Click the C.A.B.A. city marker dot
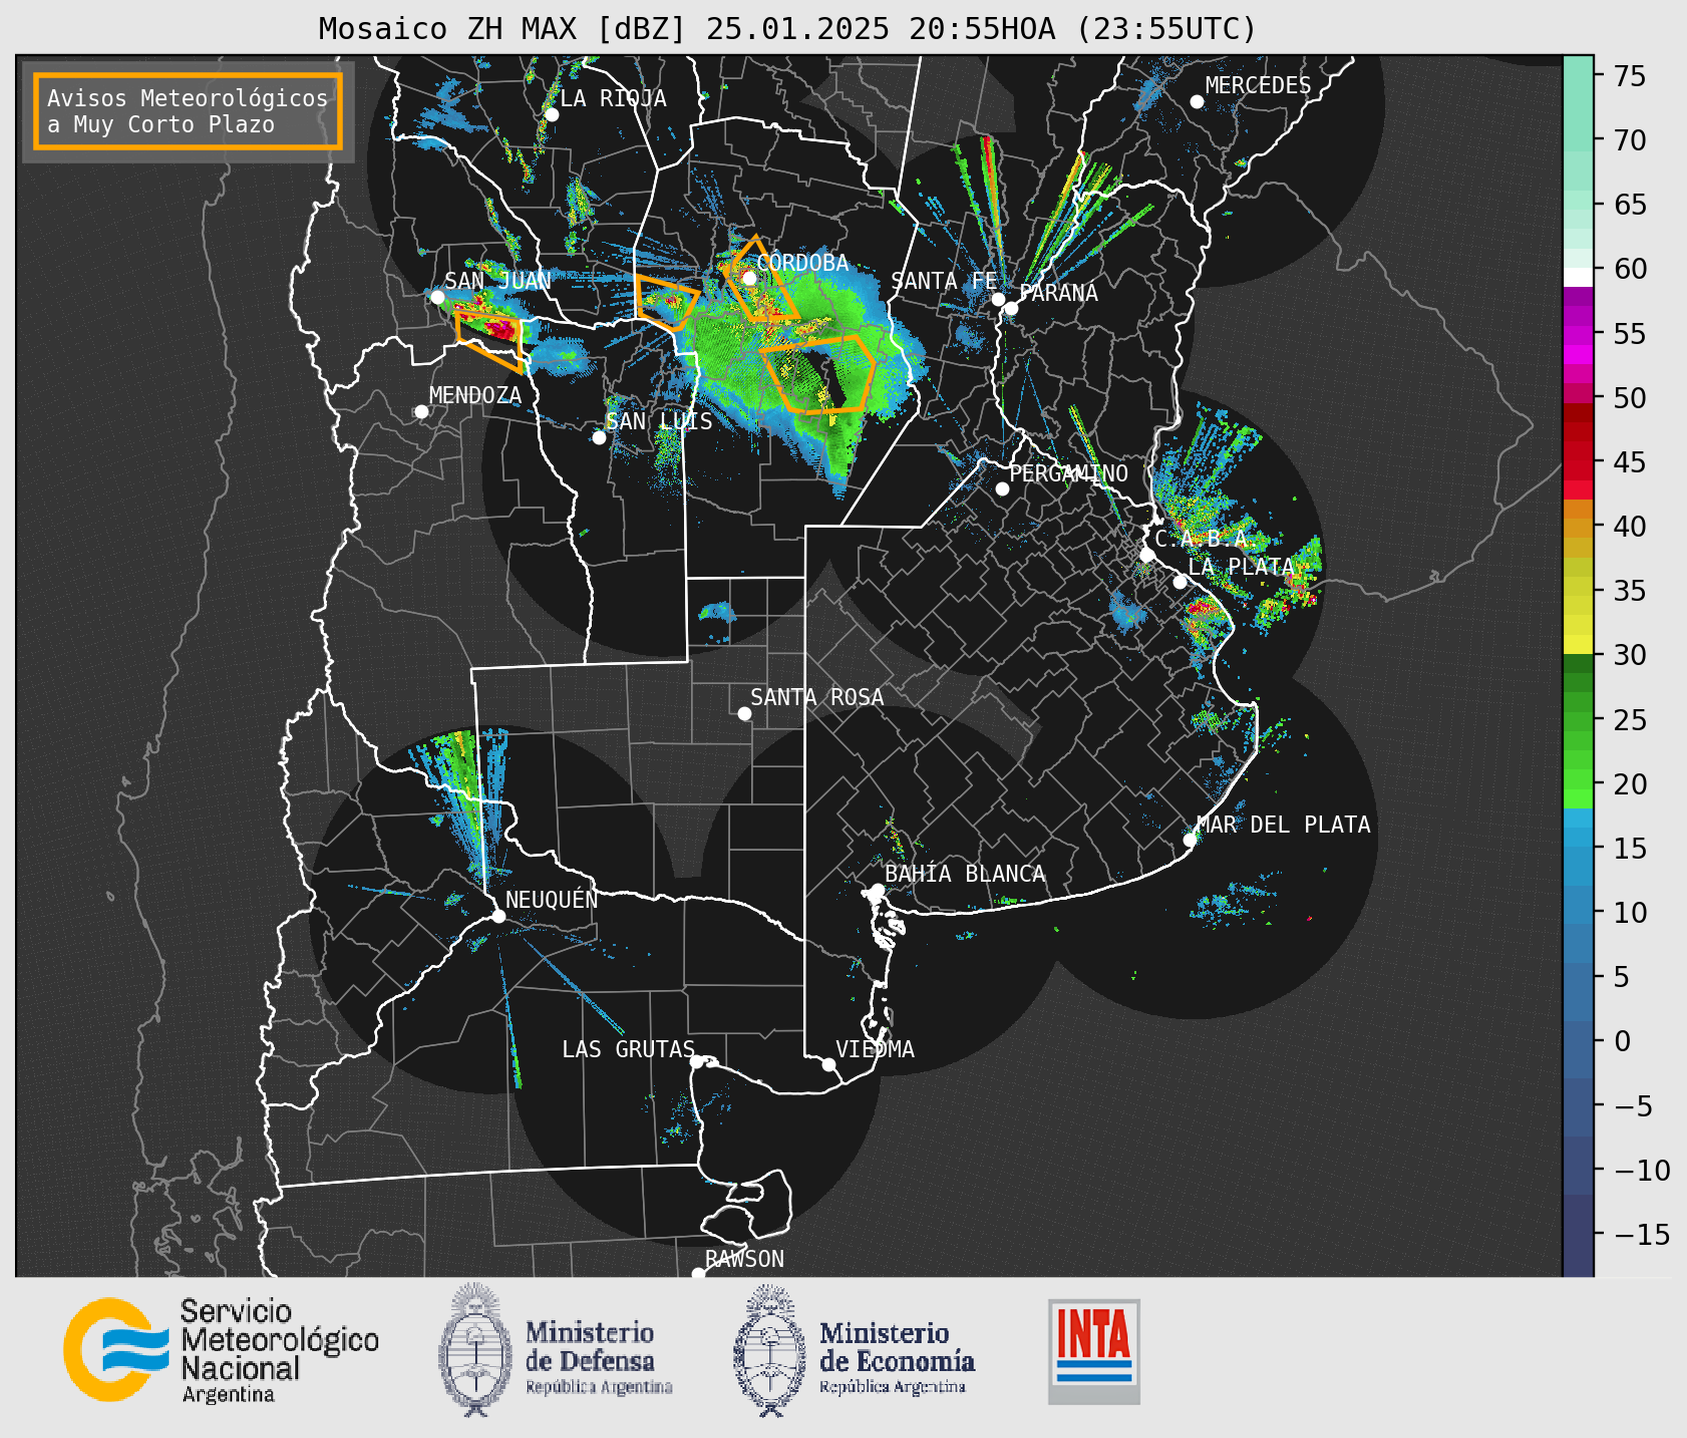 click(1147, 555)
